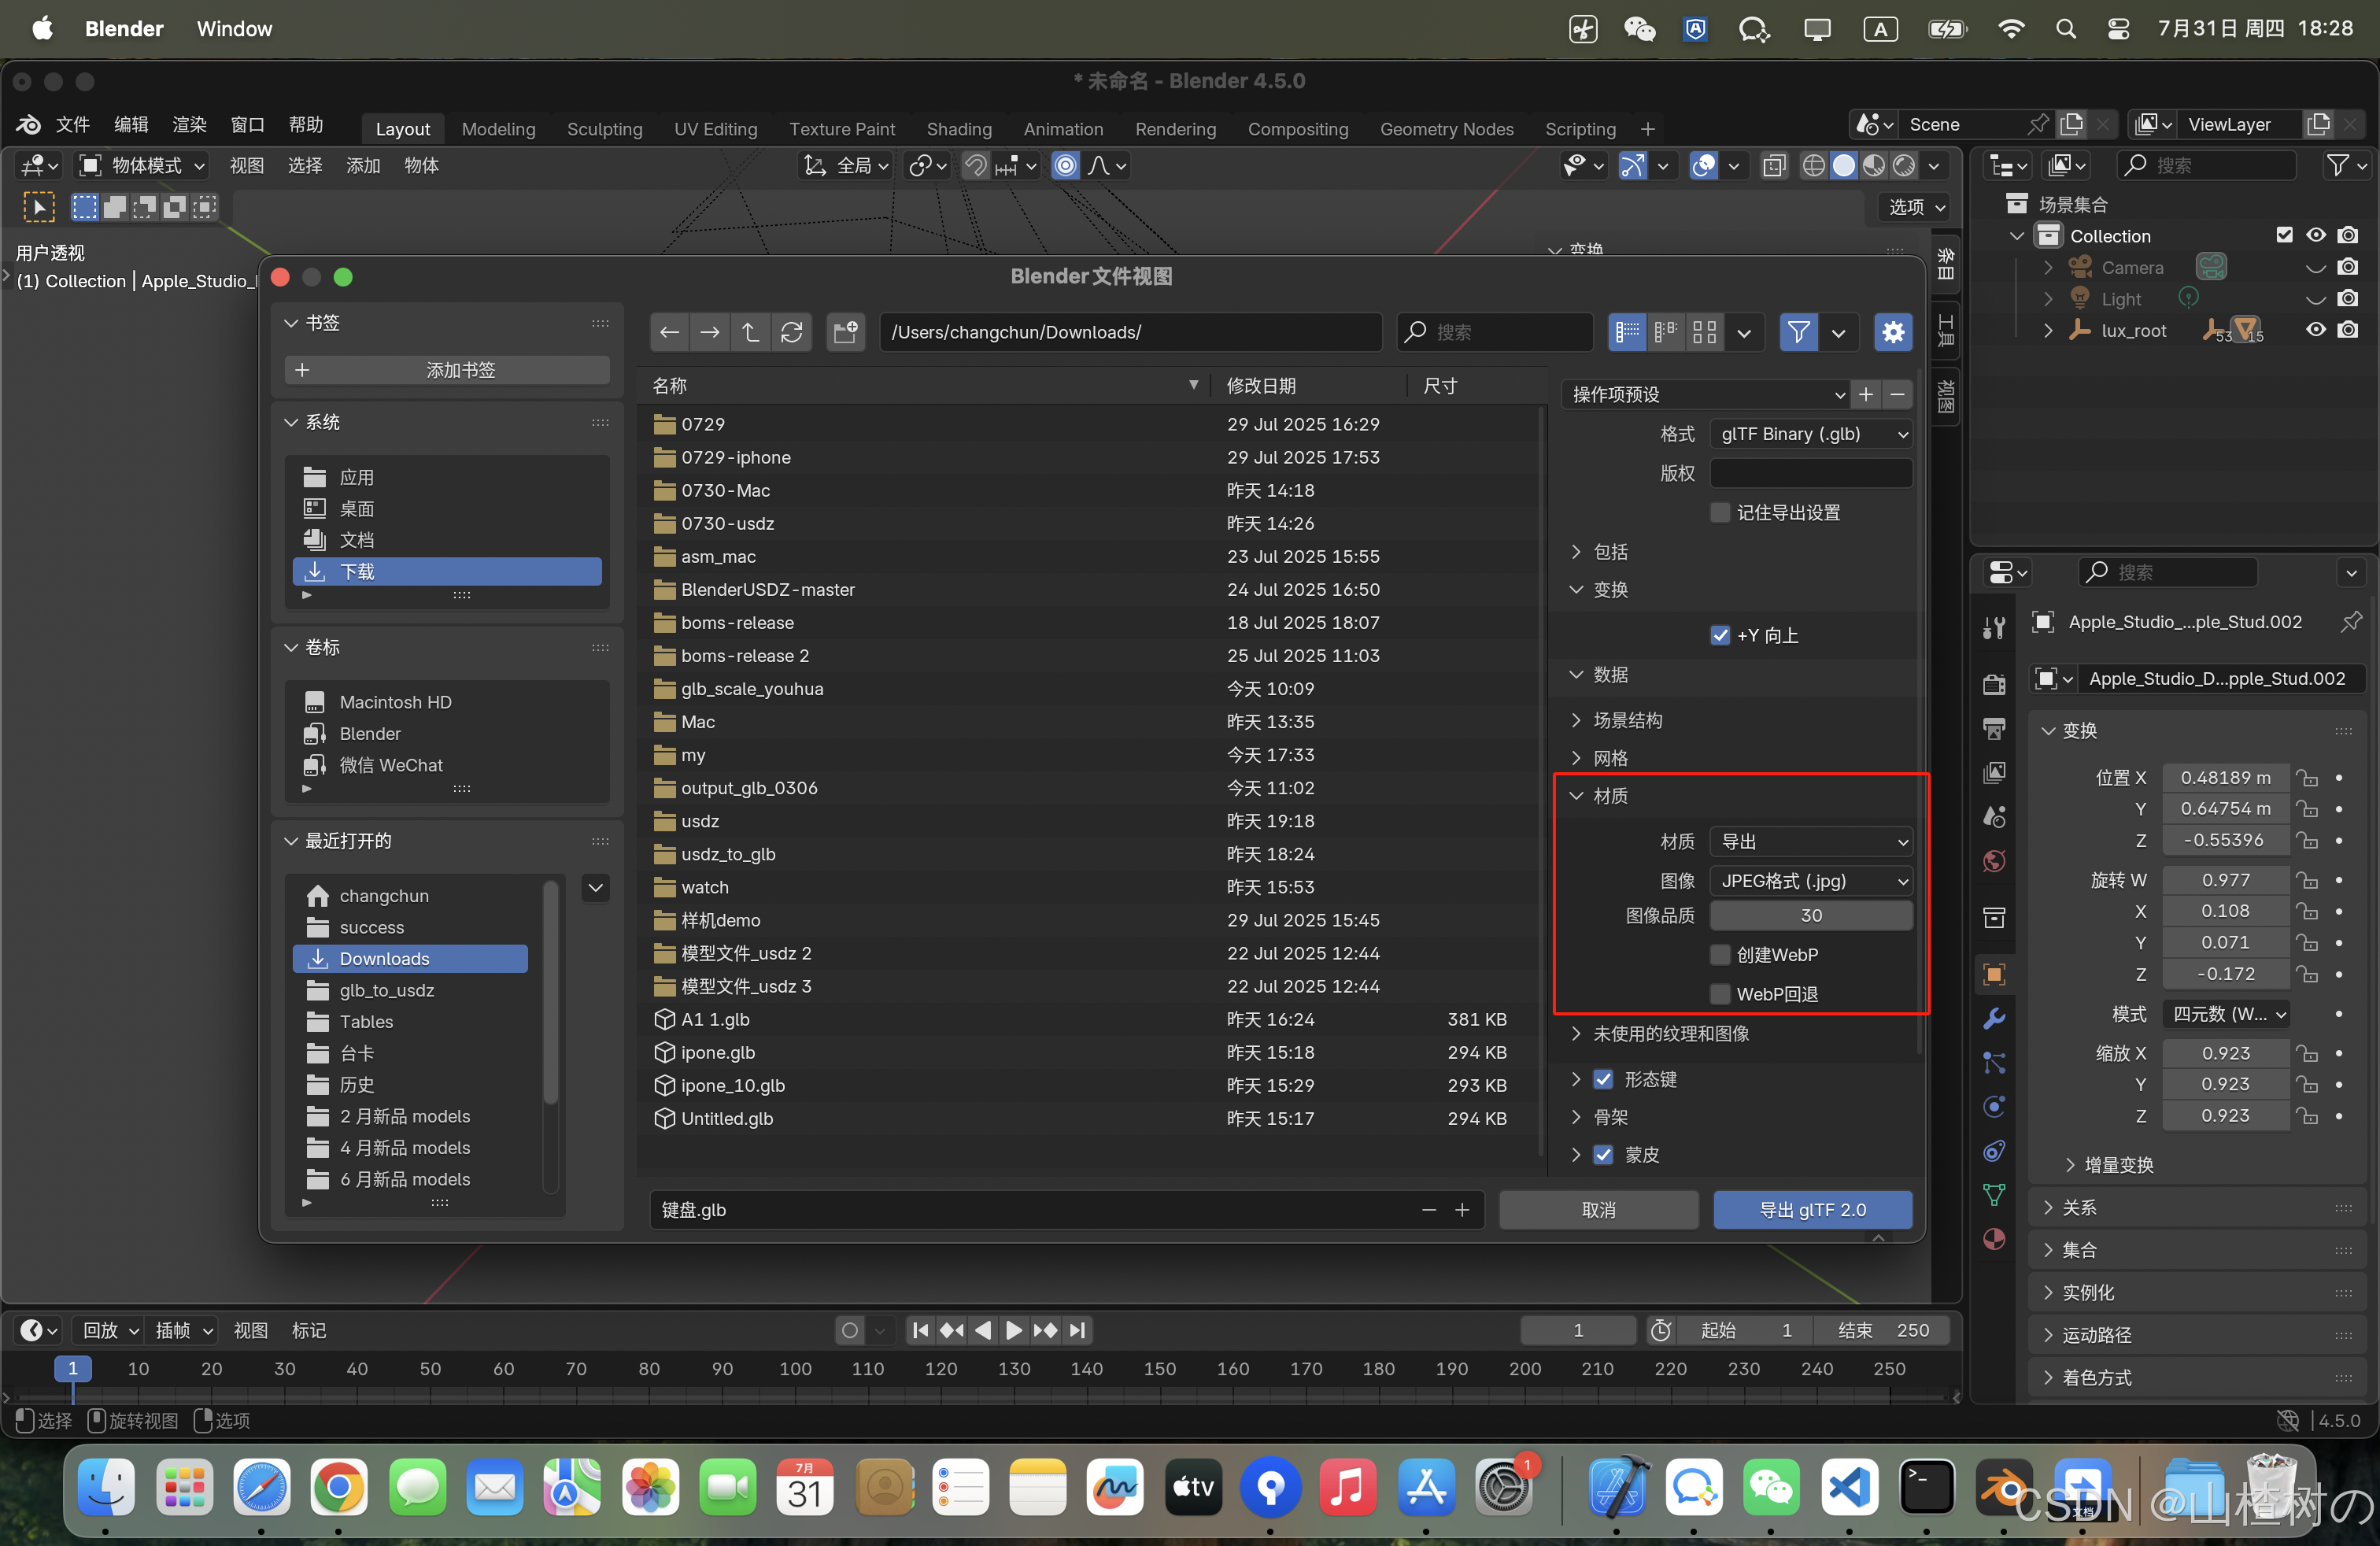Open Modifiers properties tab wrench icon

(1994, 1018)
